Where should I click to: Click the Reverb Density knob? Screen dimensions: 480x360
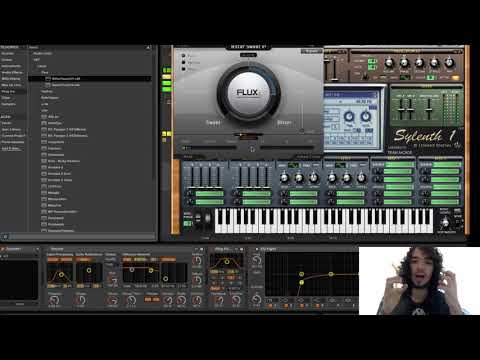coord(168,300)
